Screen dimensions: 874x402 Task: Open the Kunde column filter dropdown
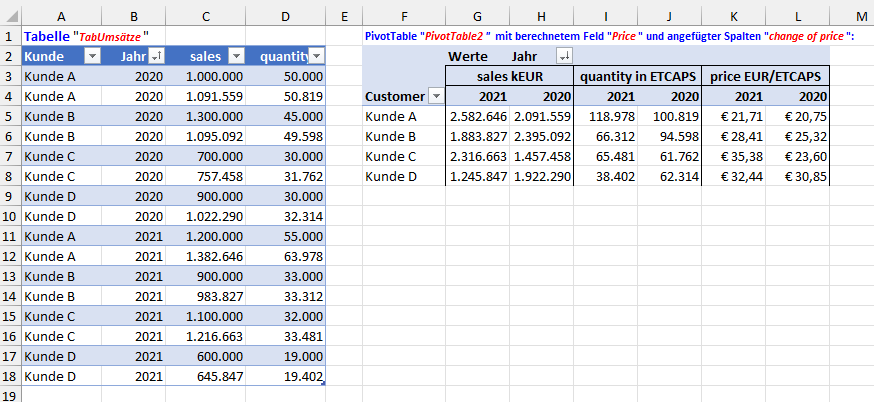(93, 56)
